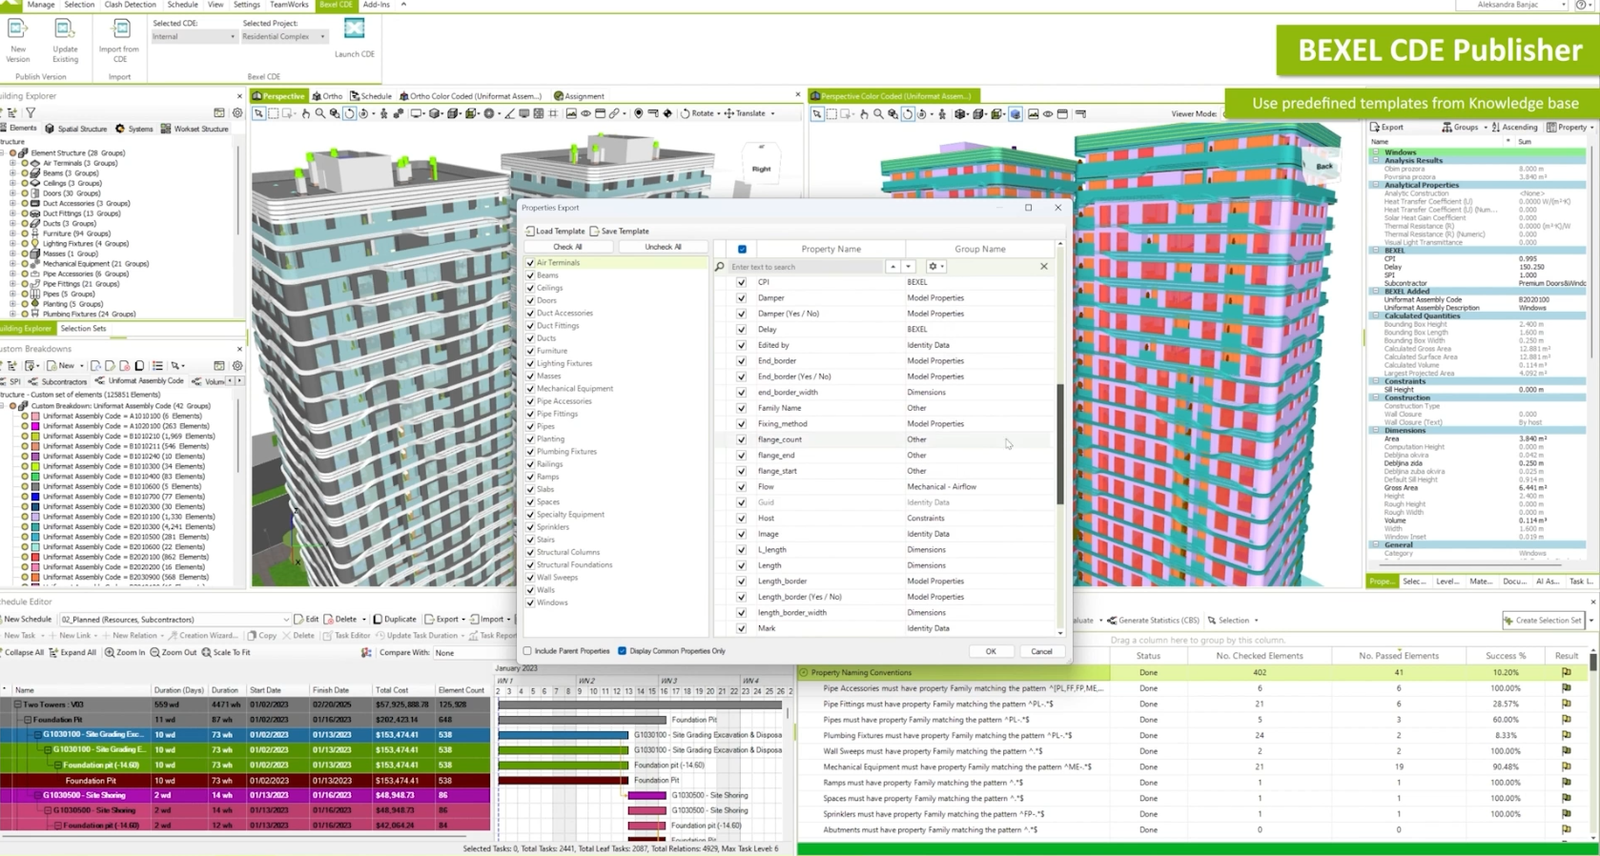
Task: Toggle the header select-all properties checkbox
Action: pos(741,249)
